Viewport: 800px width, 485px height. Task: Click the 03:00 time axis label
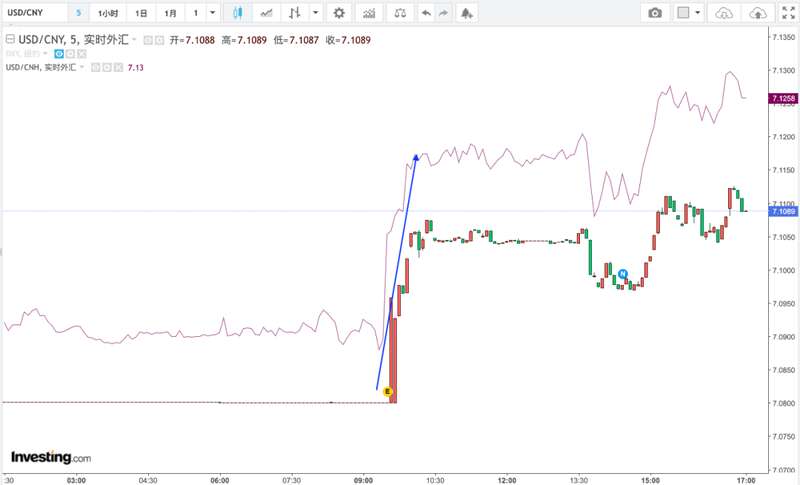[x=77, y=480]
